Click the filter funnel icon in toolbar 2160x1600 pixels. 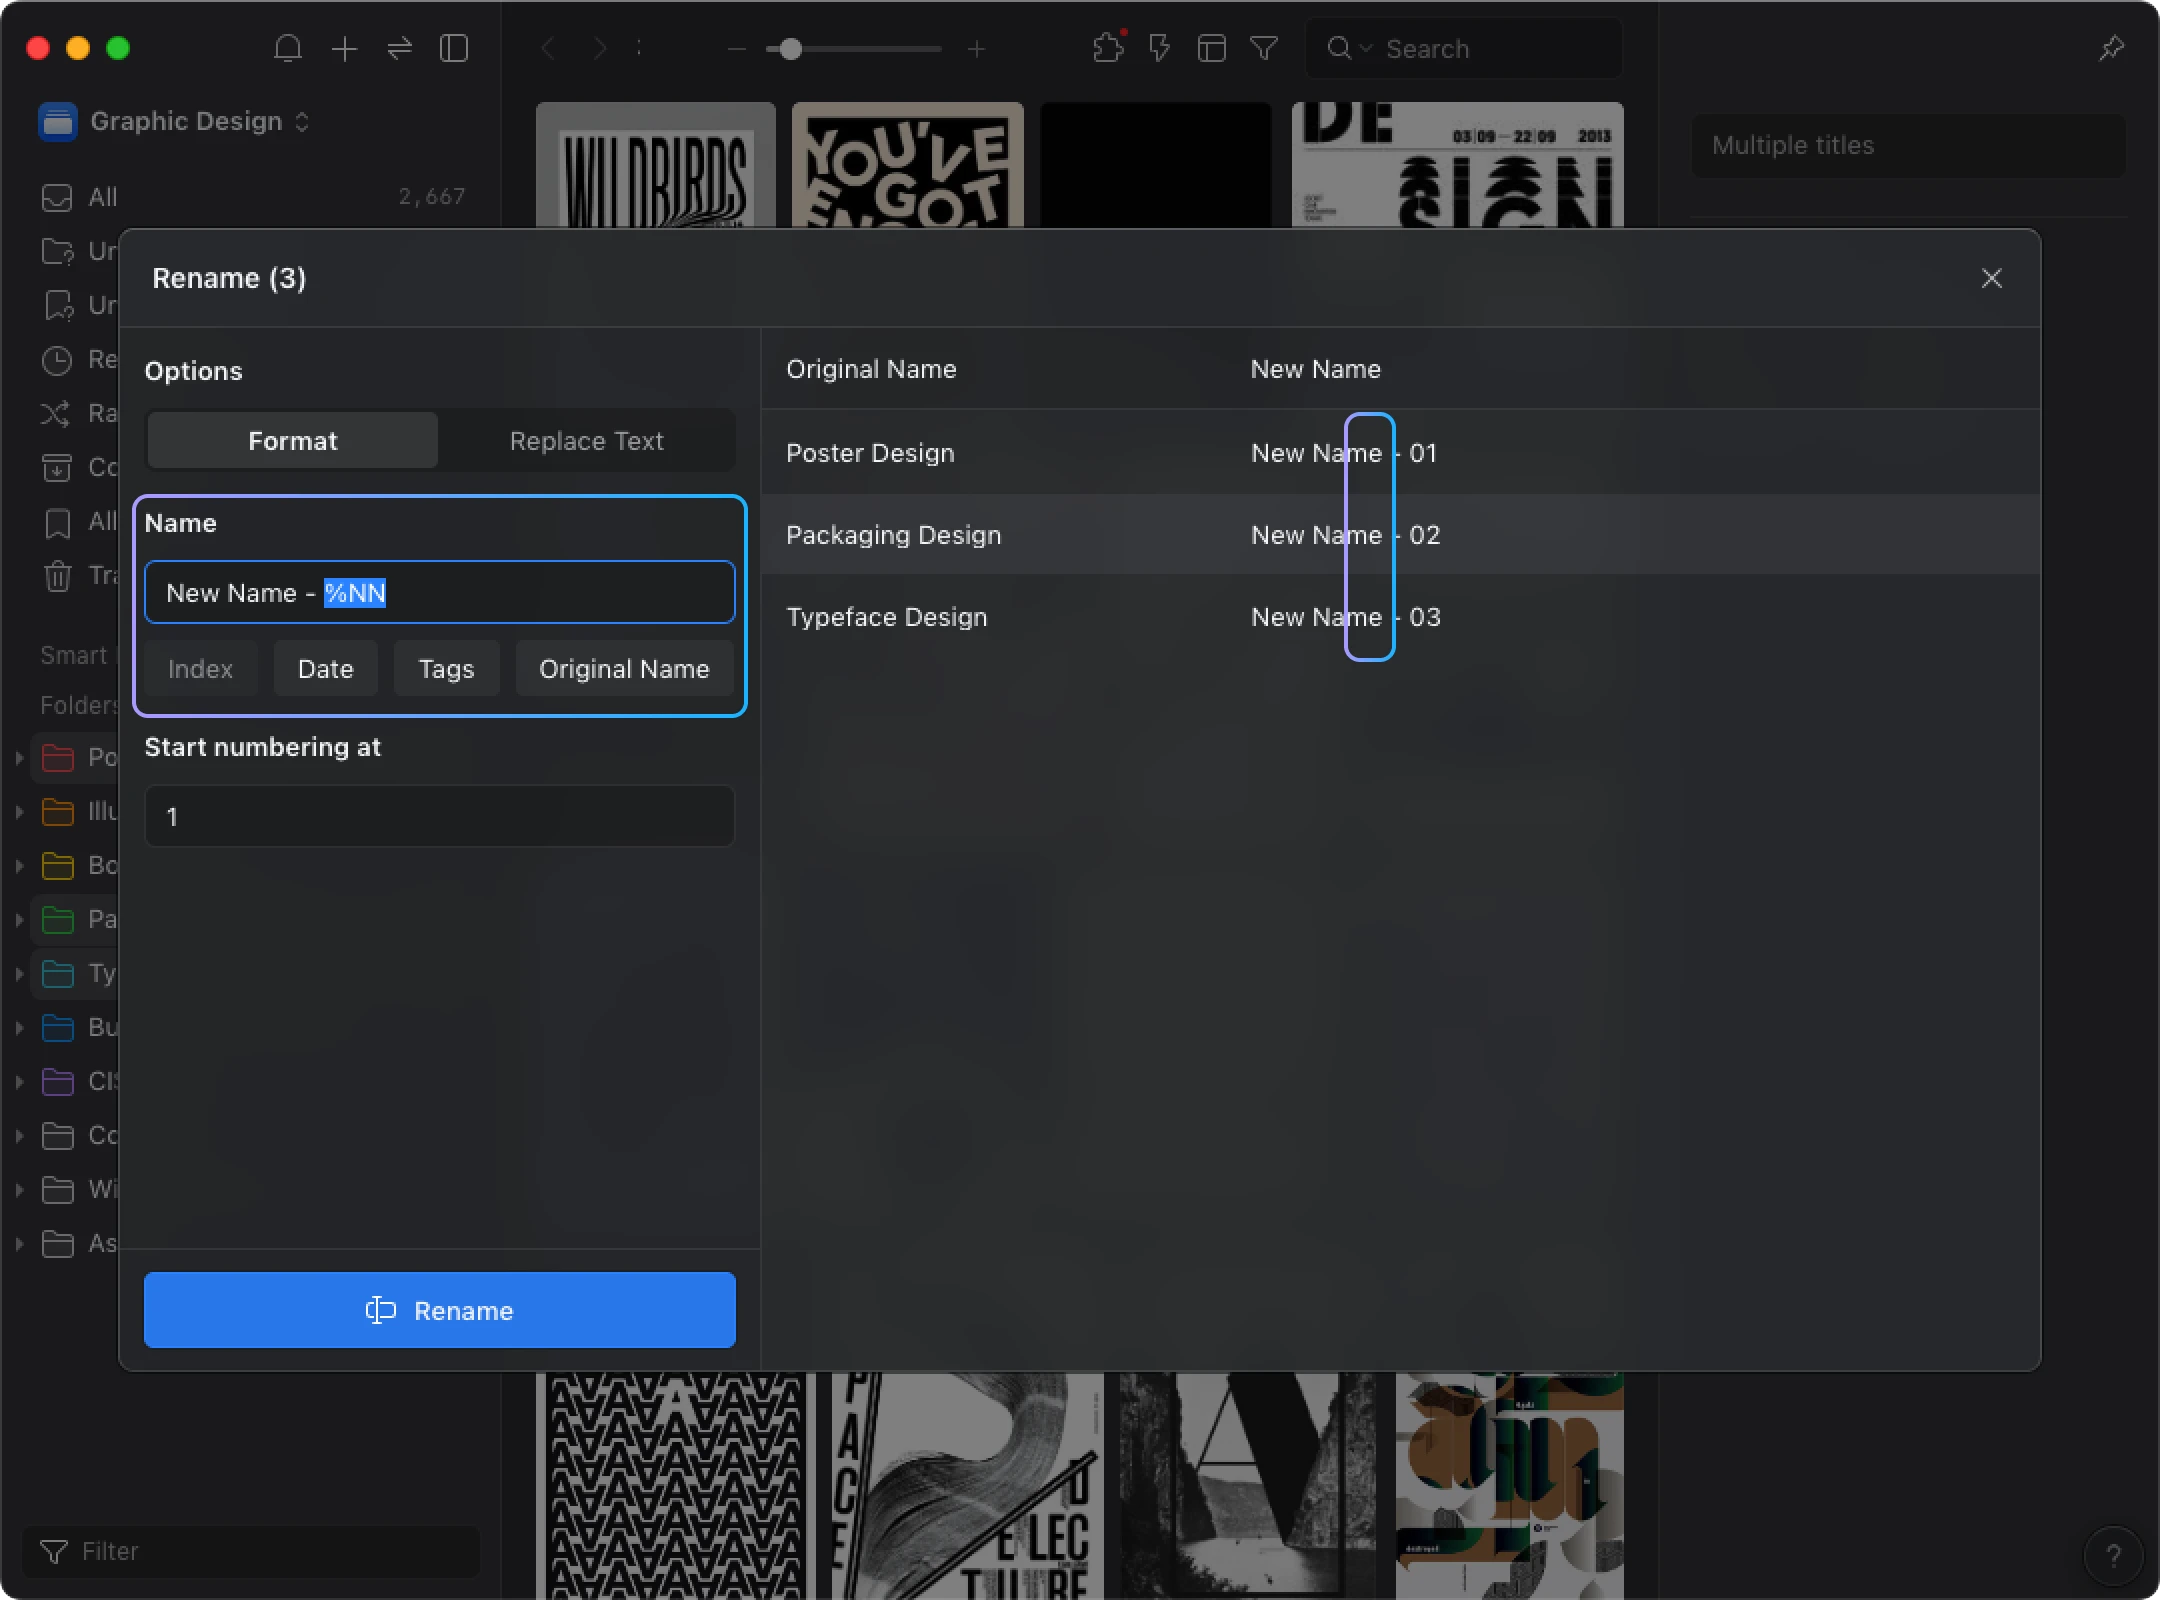click(x=1264, y=48)
